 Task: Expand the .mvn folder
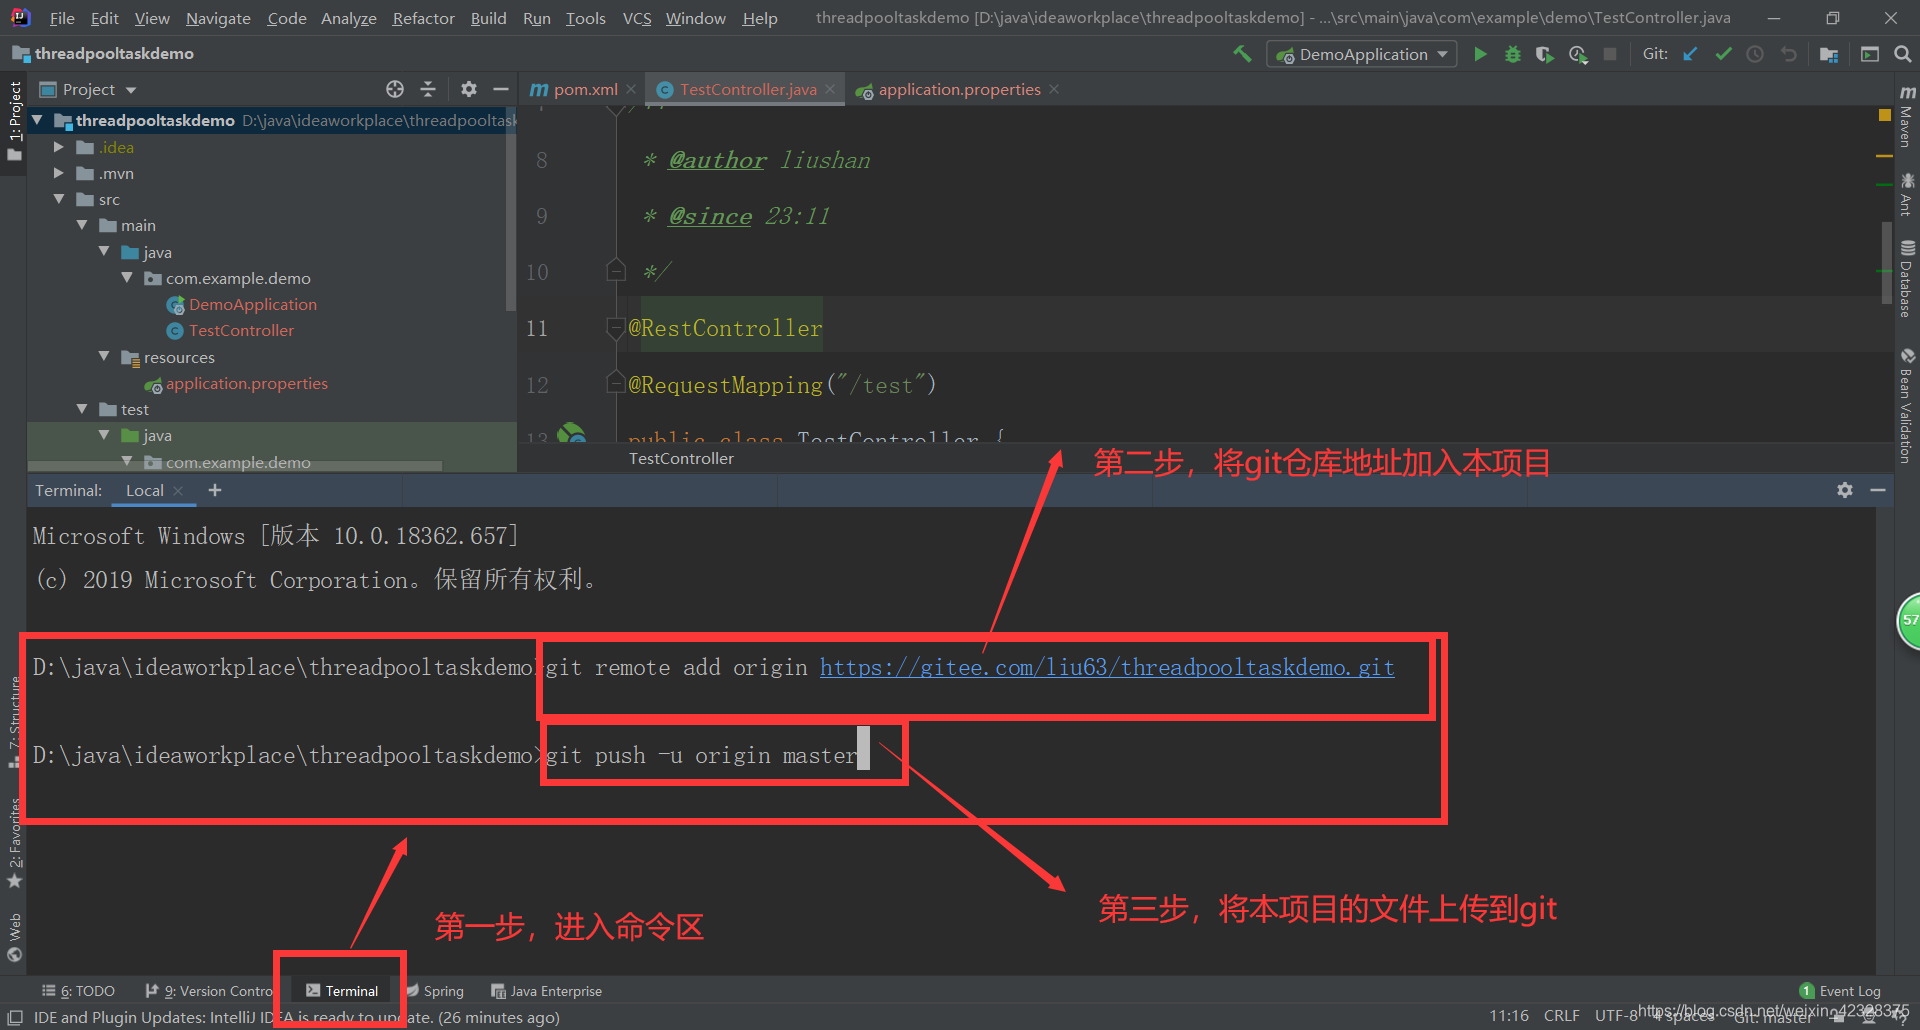pyautogui.click(x=59, y=173)
